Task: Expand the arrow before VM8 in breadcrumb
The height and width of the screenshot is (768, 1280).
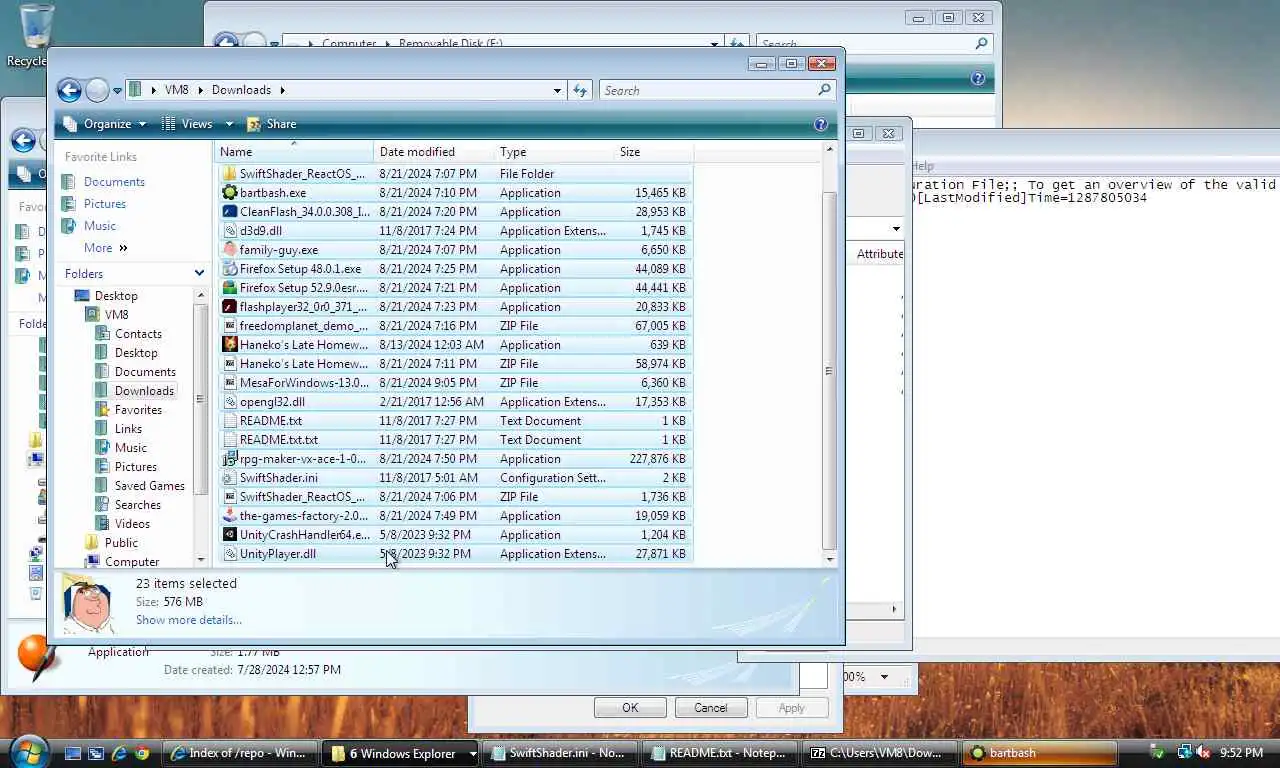Action: (x=154, y=90)
